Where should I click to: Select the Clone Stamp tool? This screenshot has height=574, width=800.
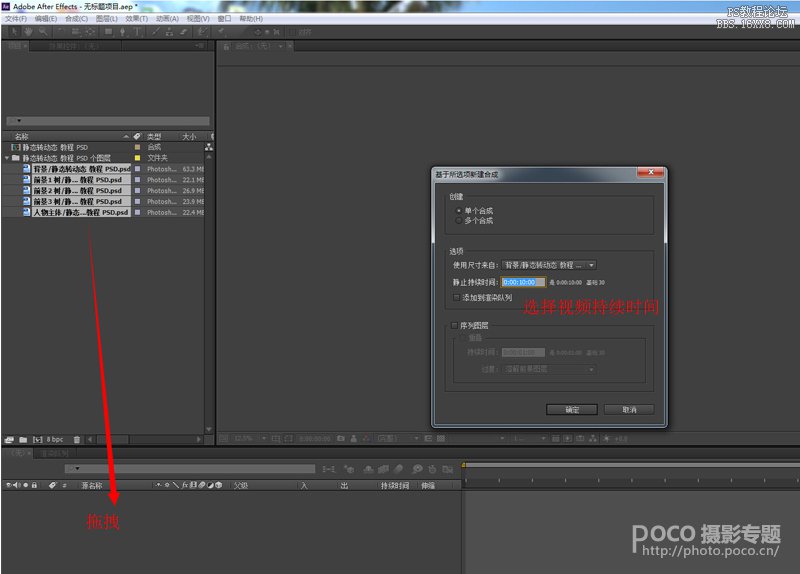tap(169, 32)
